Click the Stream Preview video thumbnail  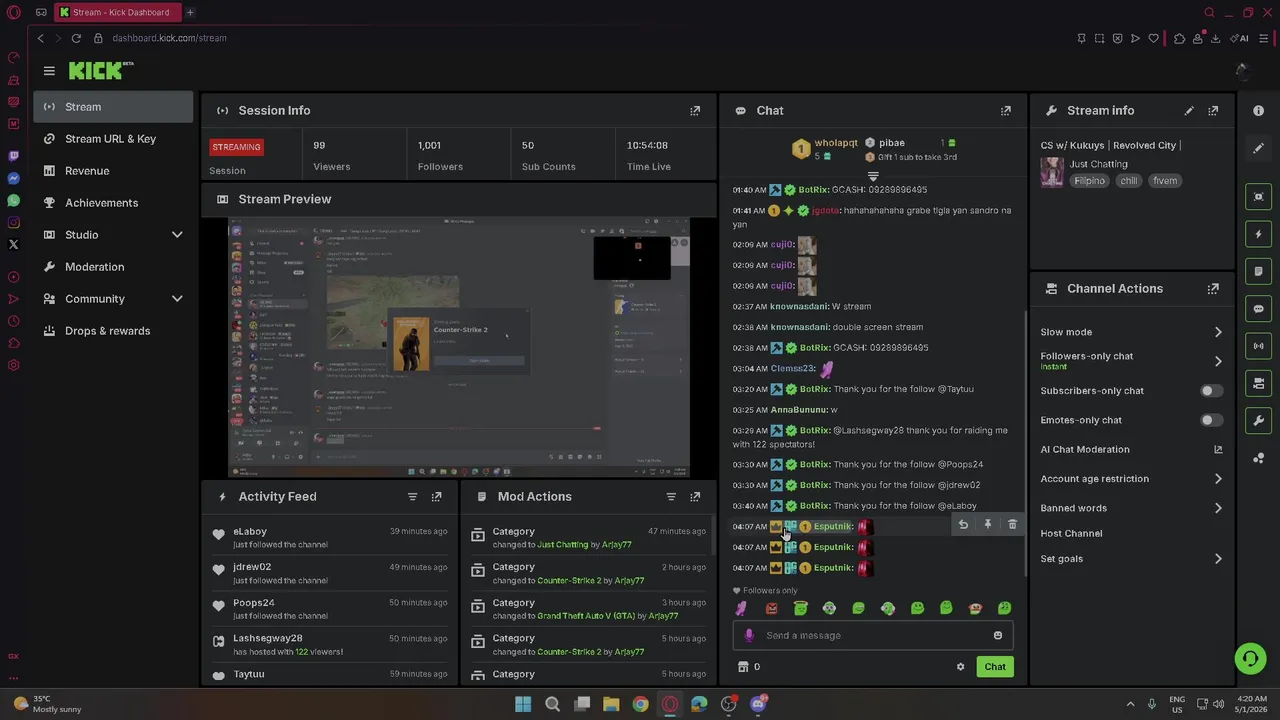click(x=459, y=347)
